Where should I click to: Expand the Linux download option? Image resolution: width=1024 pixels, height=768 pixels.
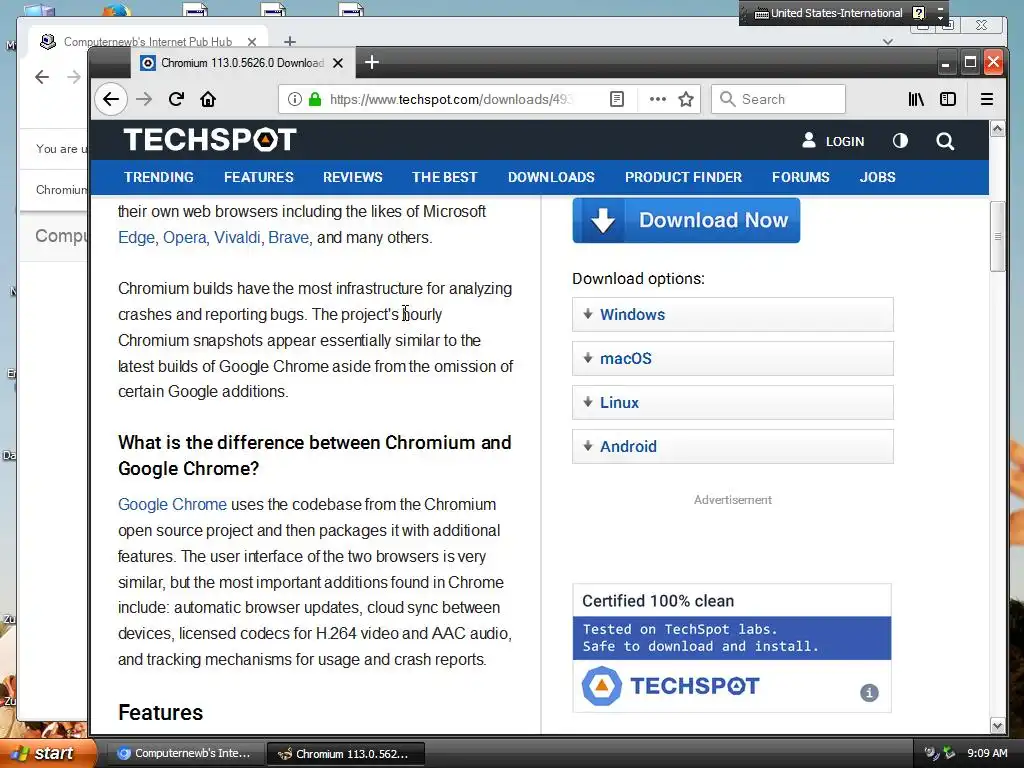[x=732, y=402]
